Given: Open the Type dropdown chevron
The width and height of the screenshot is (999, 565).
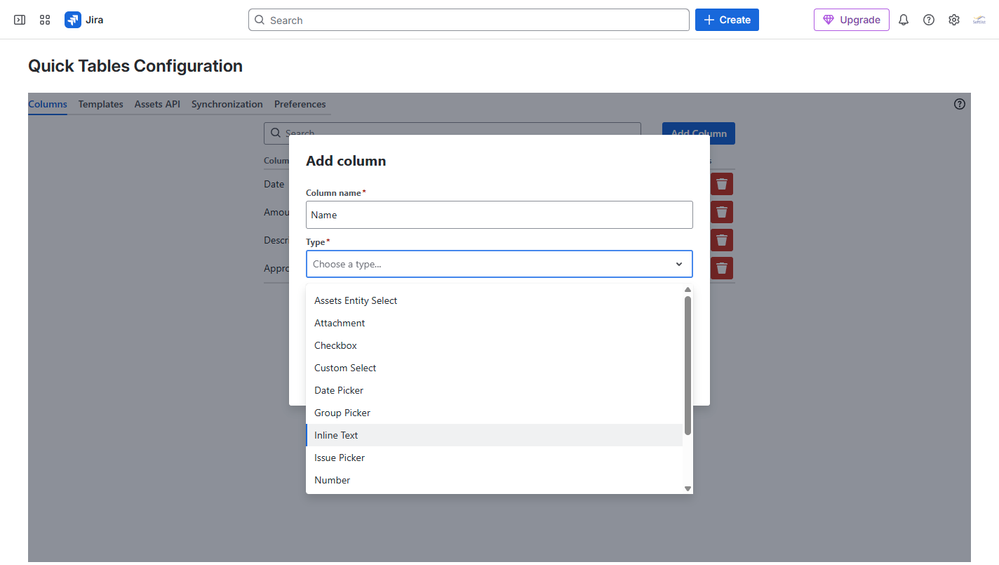Looking at the screenshot, I should (x=679, y=264).
